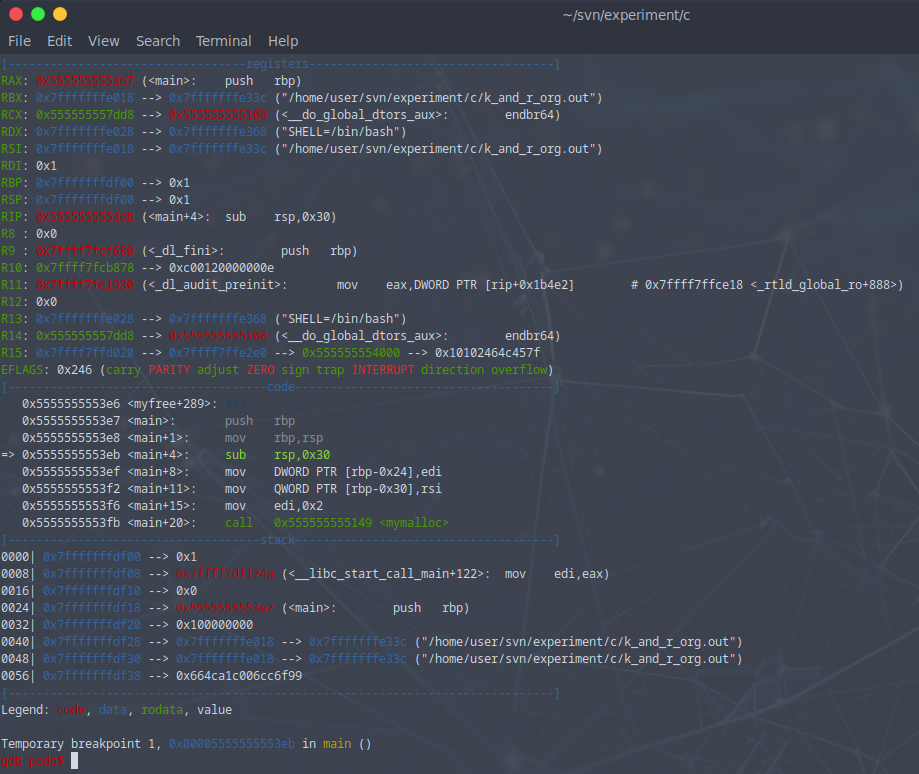Open the Help menu
919x774 pixels.
[283, 41]
